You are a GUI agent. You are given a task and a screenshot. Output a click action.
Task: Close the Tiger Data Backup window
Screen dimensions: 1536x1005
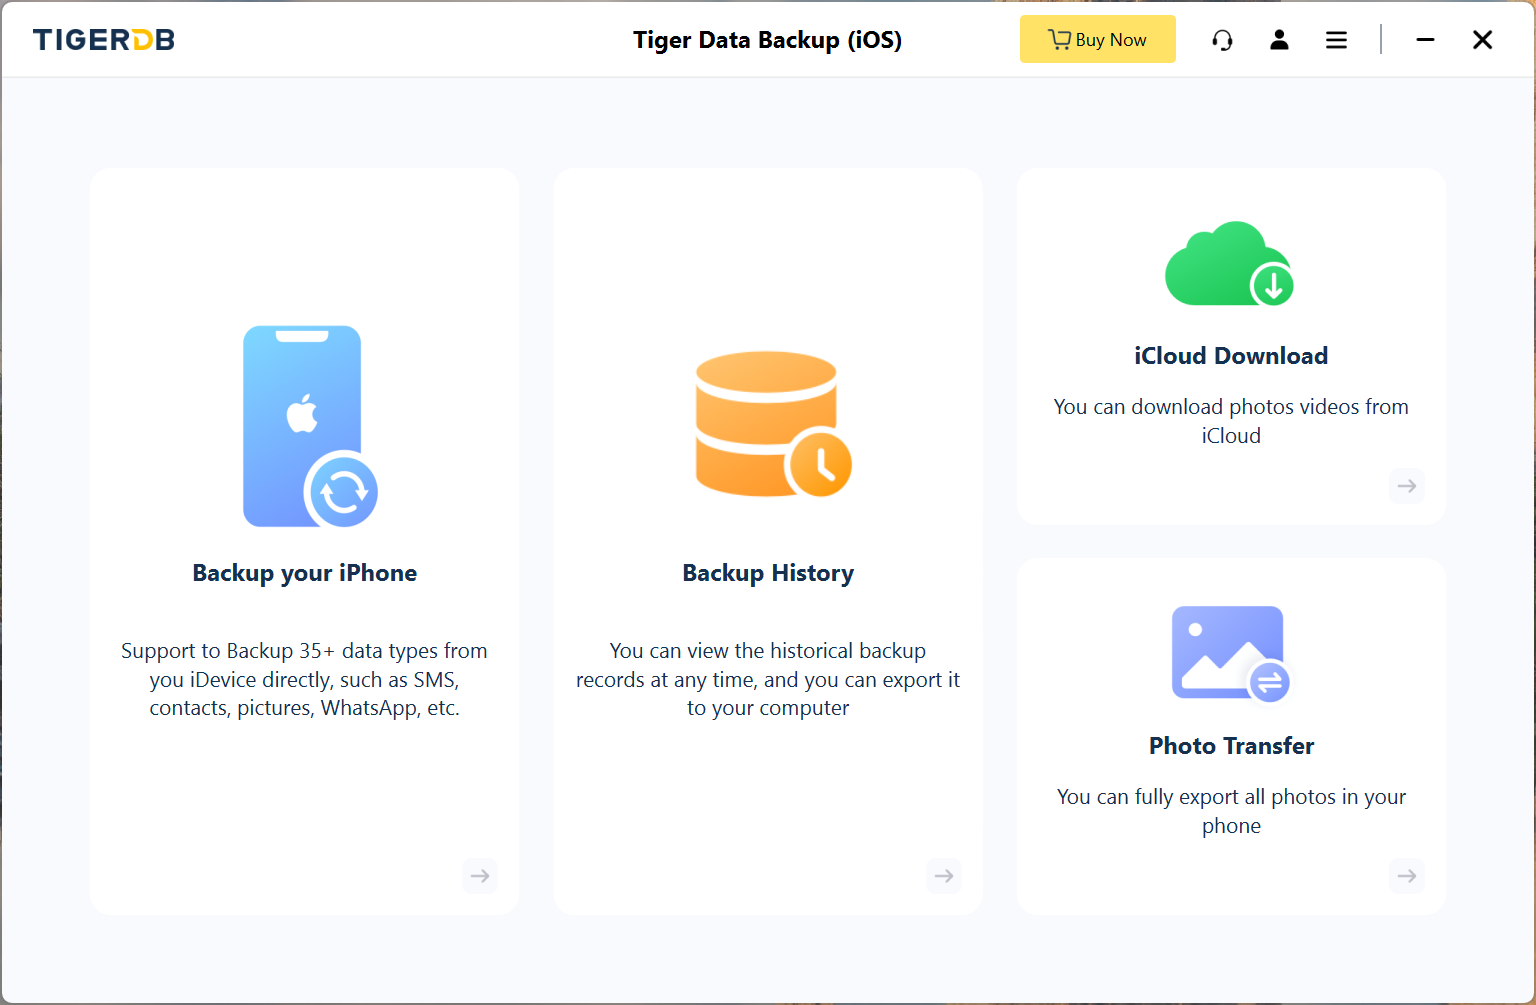coord(1482,40)
